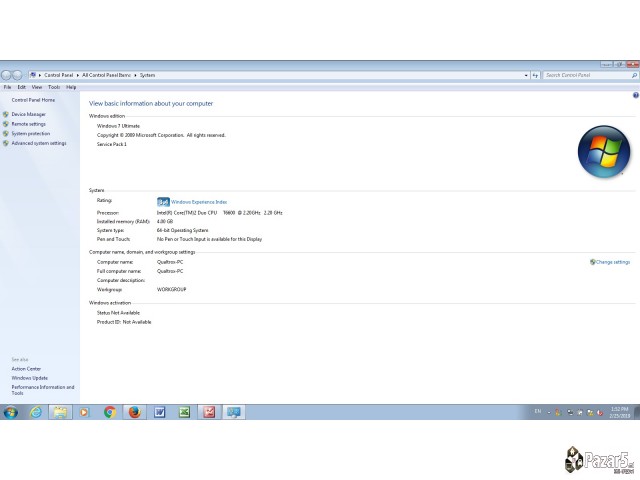640x480 pixels.
Task: Open Device Manager from left sidebar
Action: tap(28, 114)
